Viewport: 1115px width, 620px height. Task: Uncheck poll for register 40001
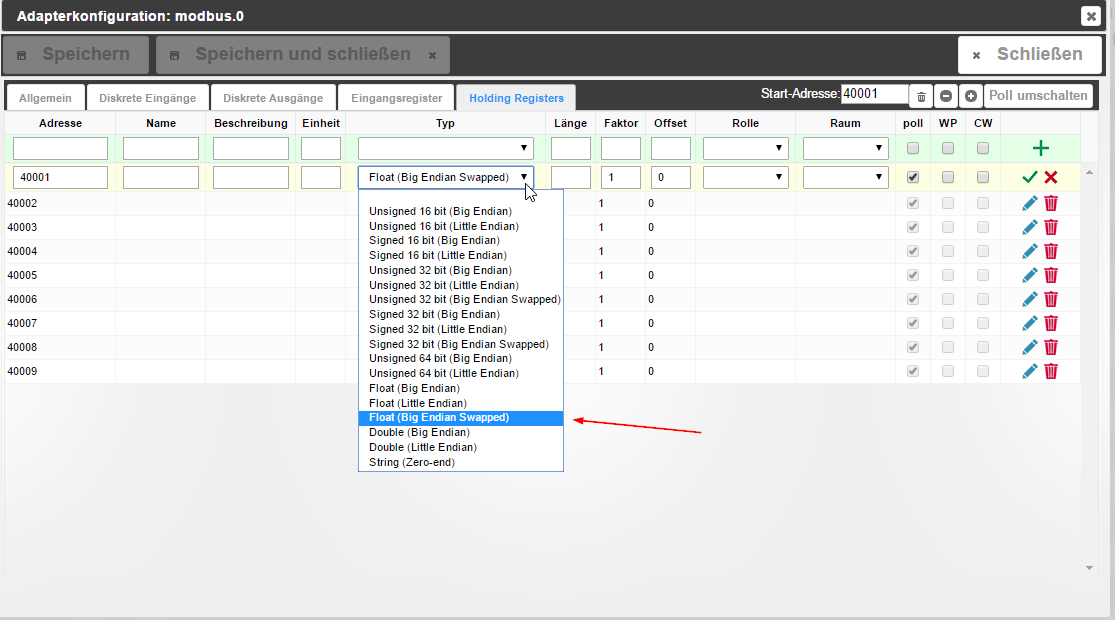tap(913, 177)
